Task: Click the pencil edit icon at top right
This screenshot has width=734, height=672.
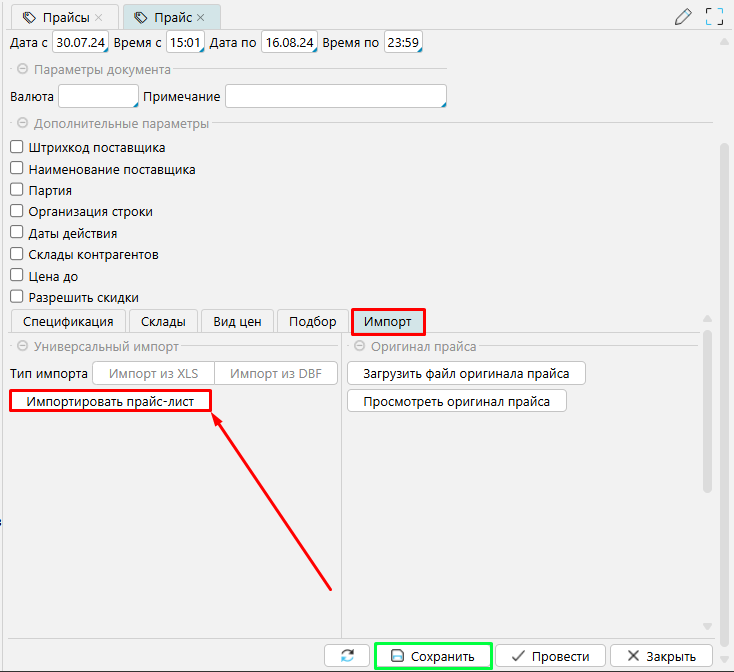Action: [683, 16]
